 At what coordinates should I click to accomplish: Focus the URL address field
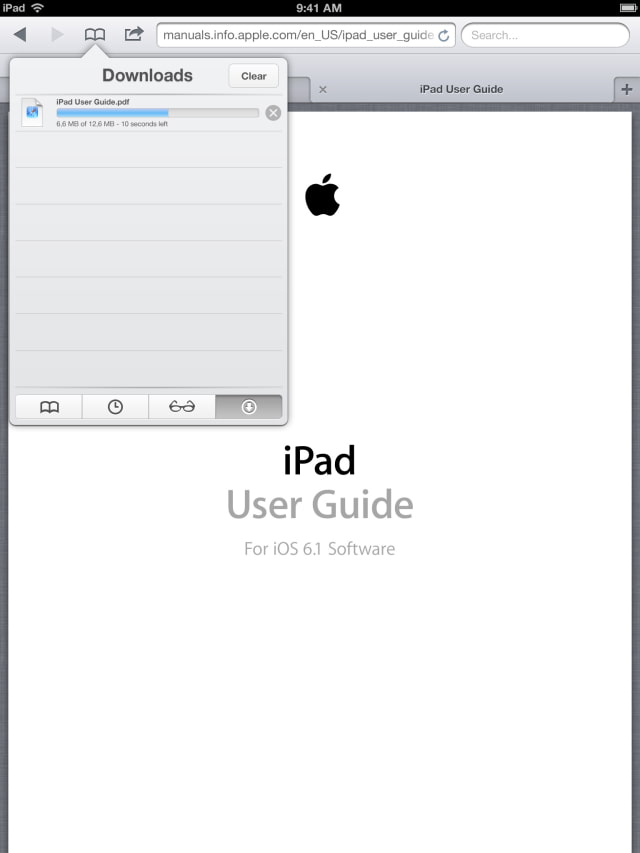(306, 35)
